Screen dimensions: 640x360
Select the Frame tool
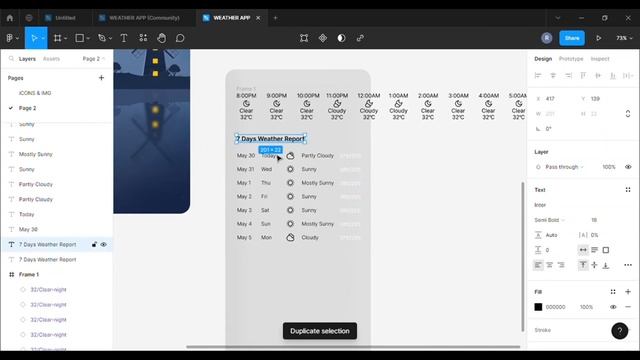(x=58, y=38)
